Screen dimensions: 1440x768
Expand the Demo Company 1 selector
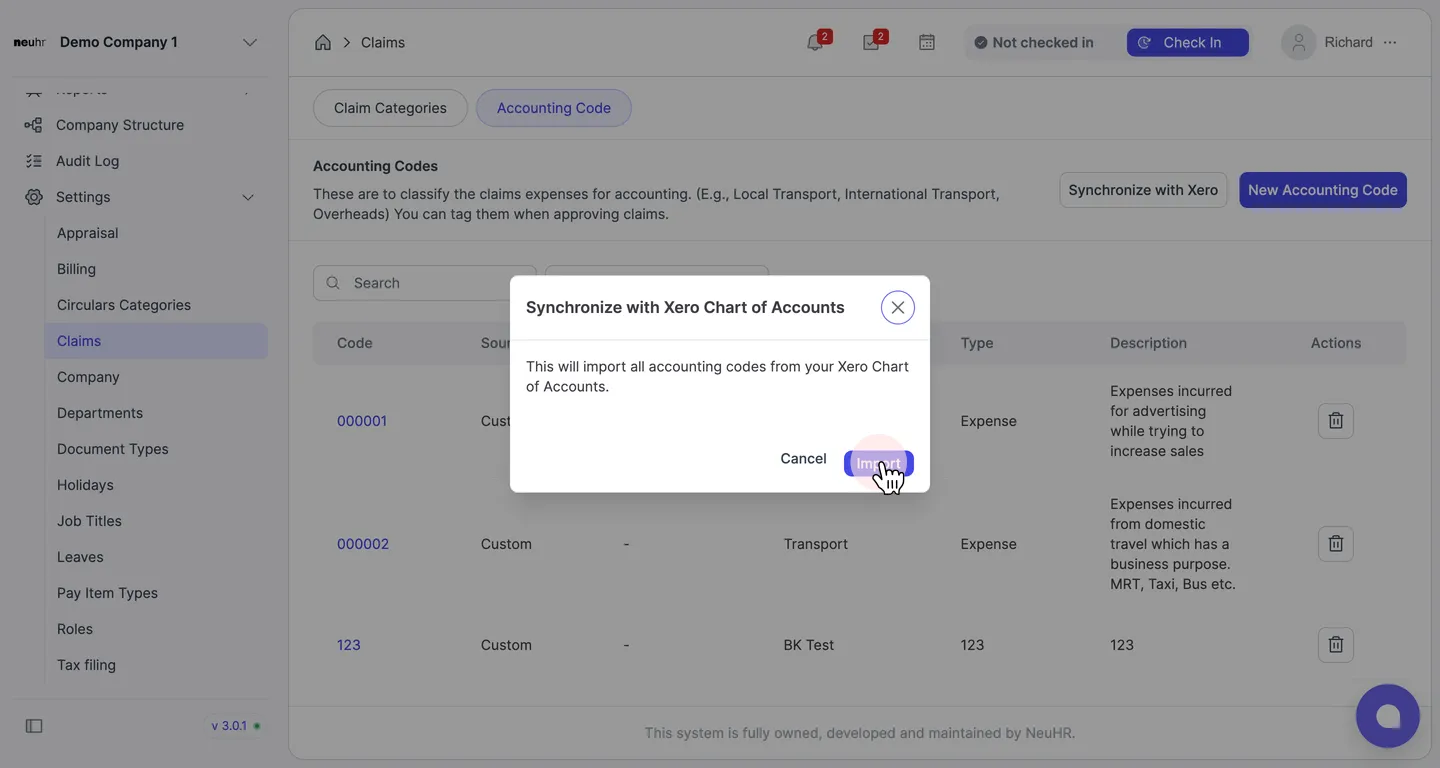click(x=250, y=42)
